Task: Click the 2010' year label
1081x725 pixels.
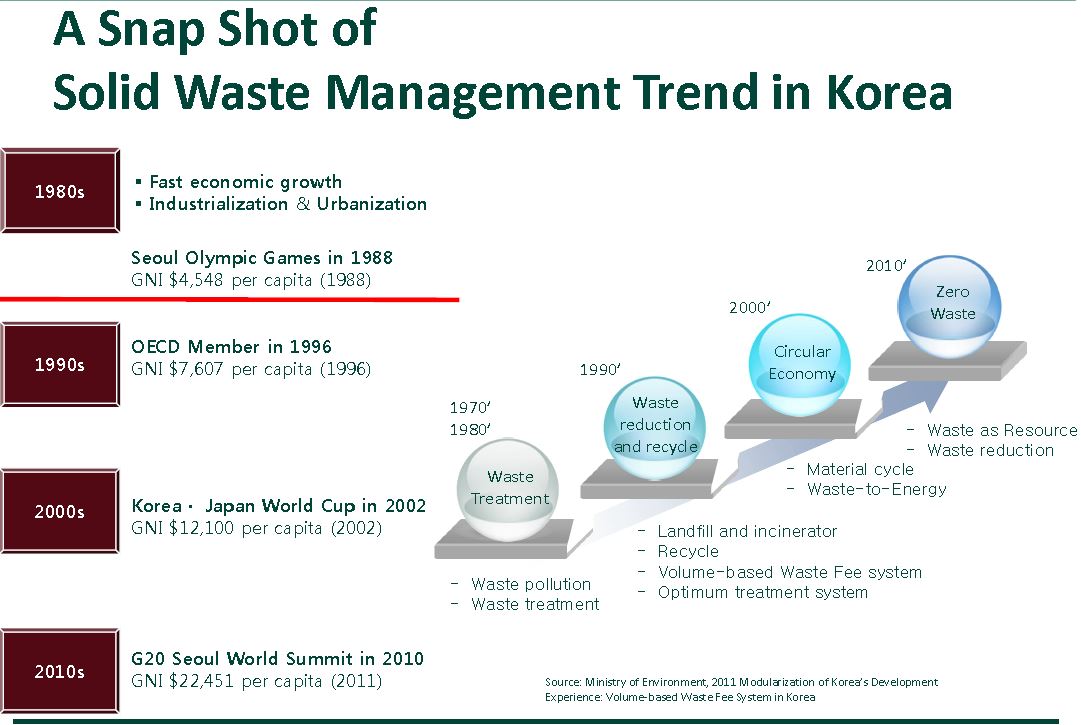Action: 887,265
